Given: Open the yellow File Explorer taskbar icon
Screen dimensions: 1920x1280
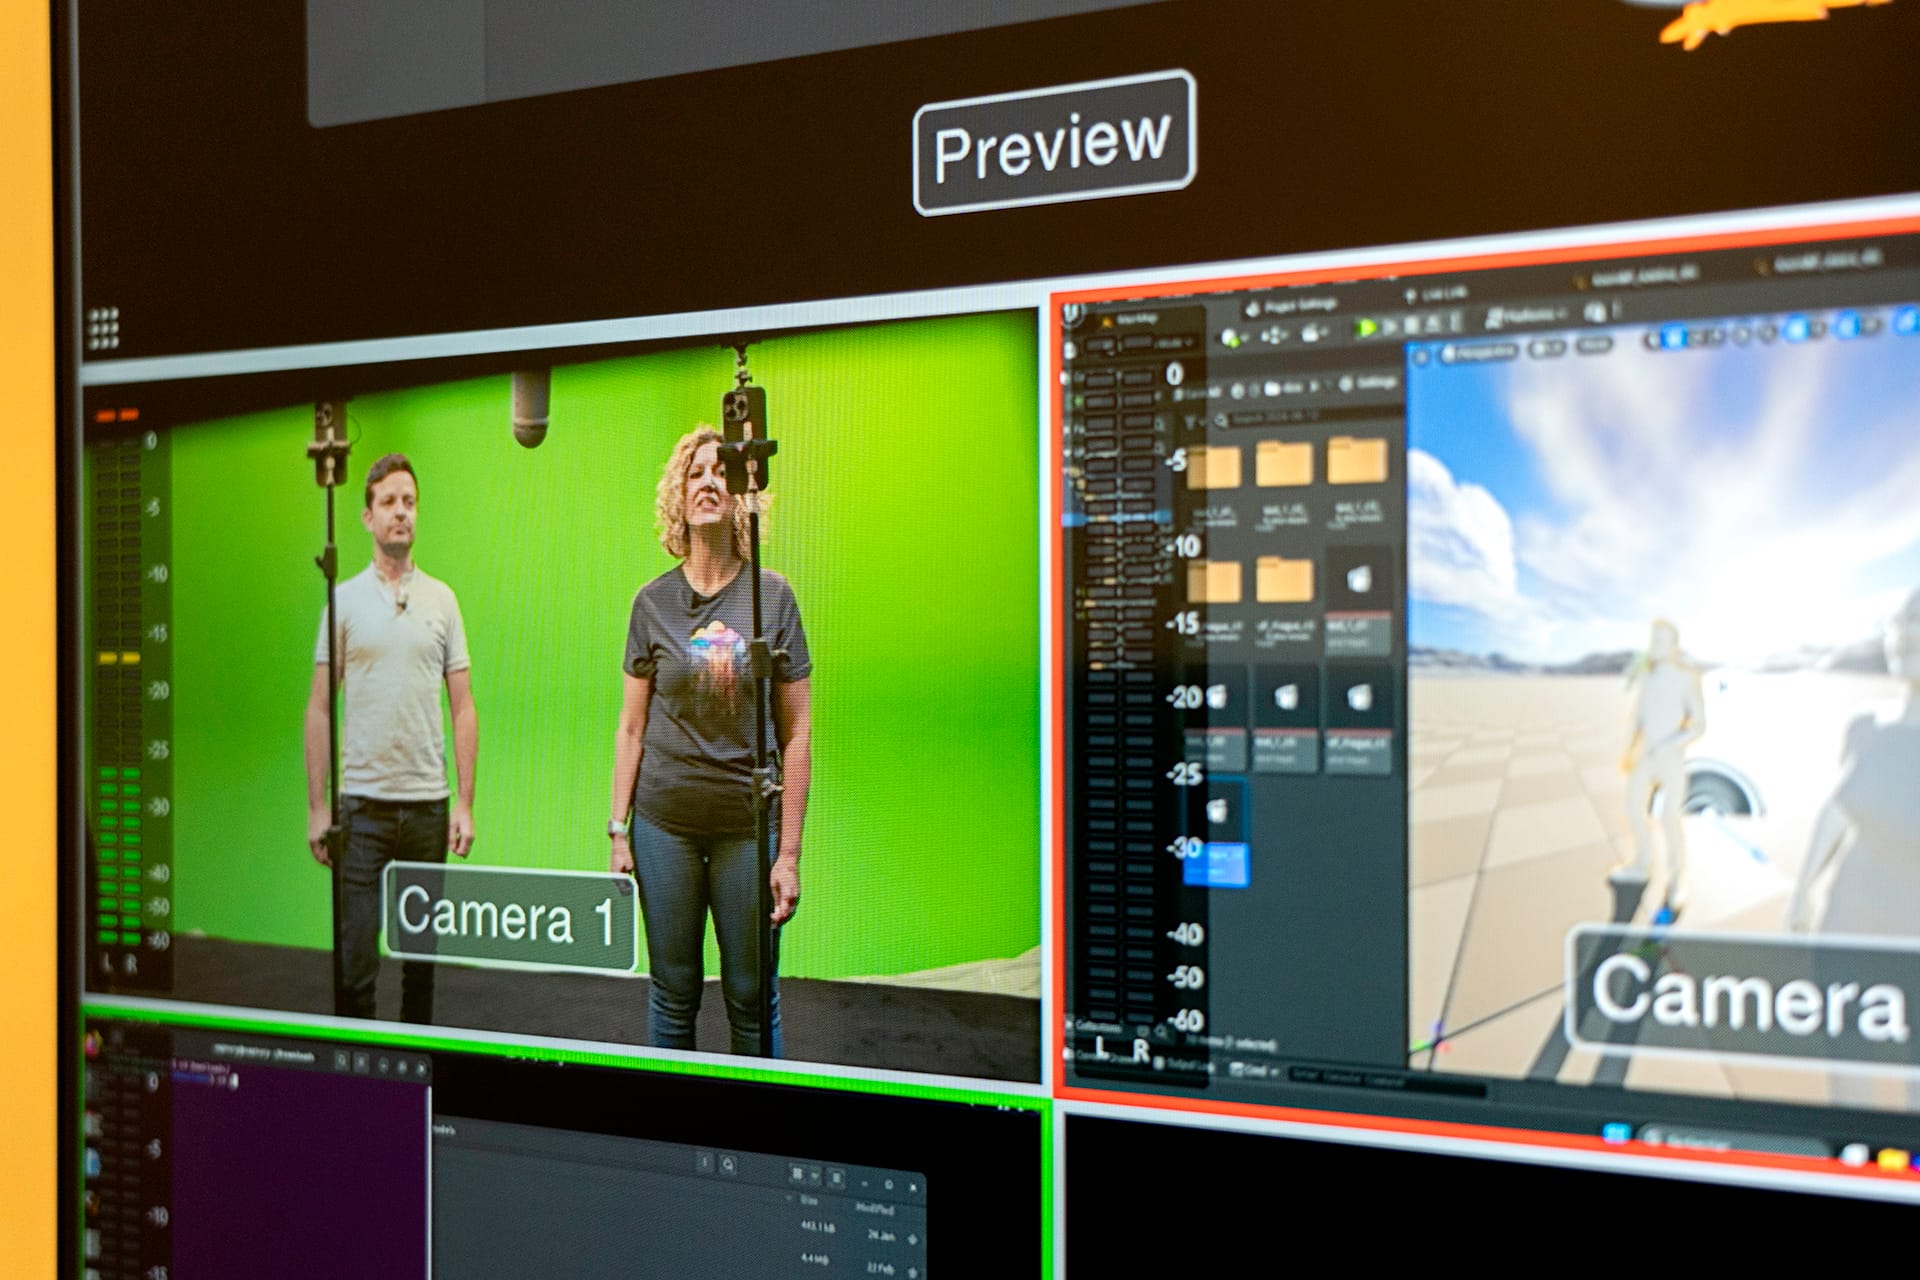Looking at the screenshot, I should tap(1892, 1159).
